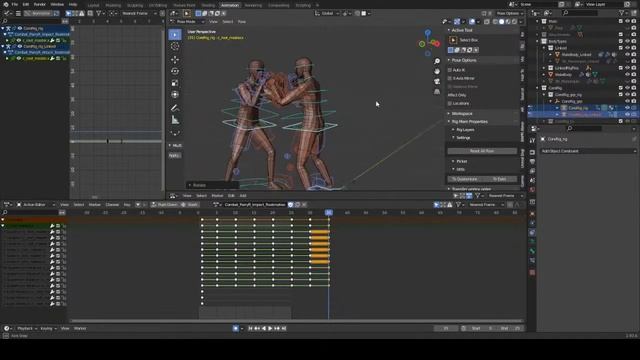Activate the Select Box tool in toolbar

175,35
